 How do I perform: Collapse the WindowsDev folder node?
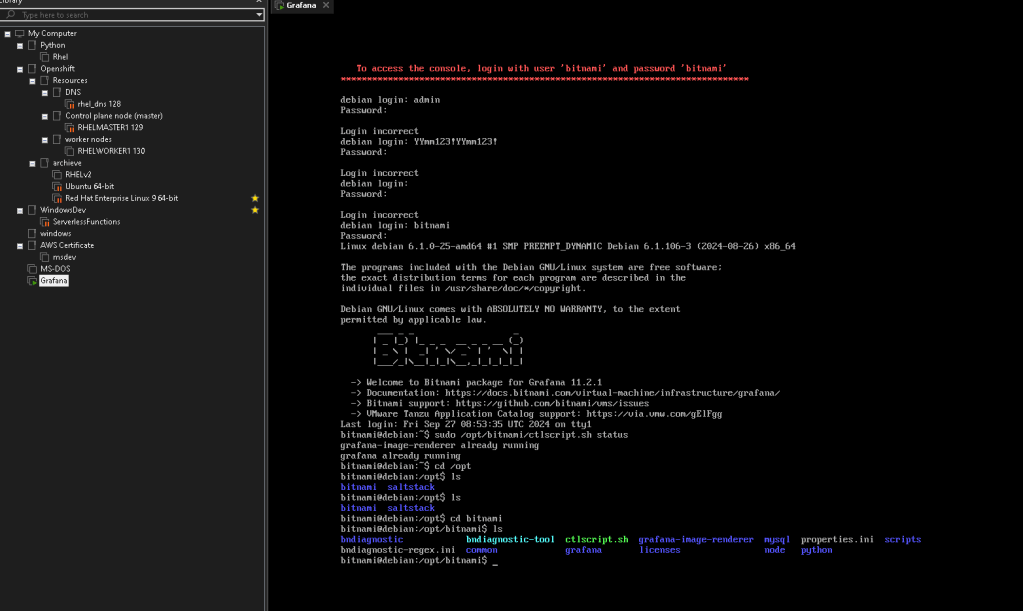pos(20,211)
